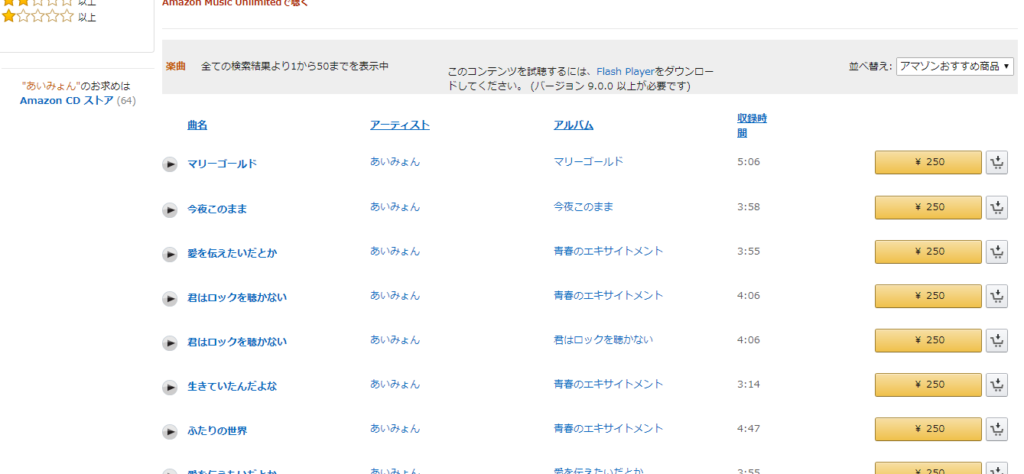Click the 5:06 duration of マリーゴールド

(748, 162)
